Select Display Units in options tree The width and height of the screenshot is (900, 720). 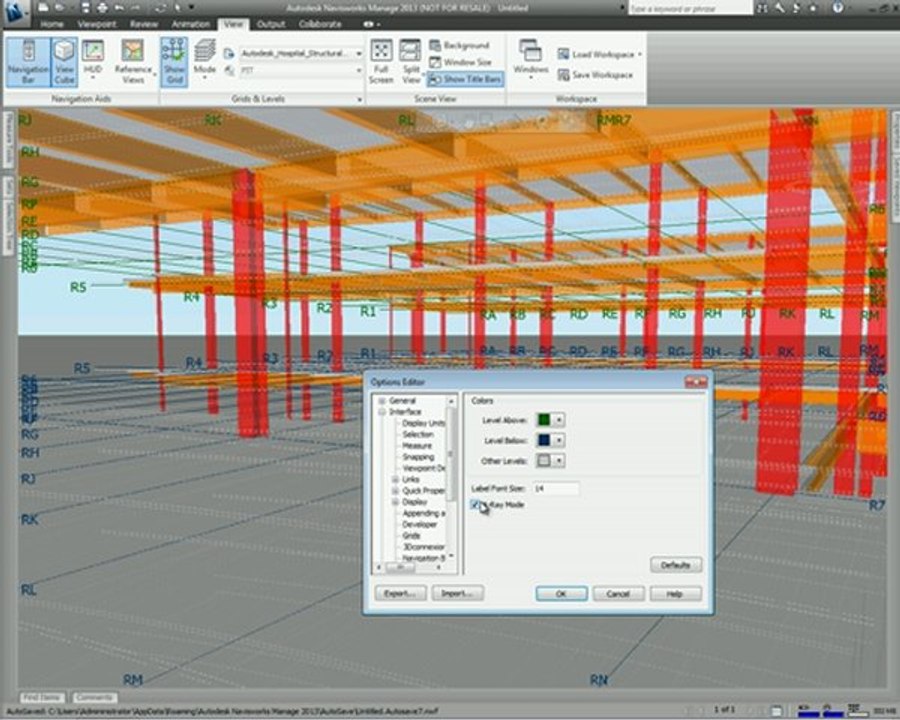423,423
